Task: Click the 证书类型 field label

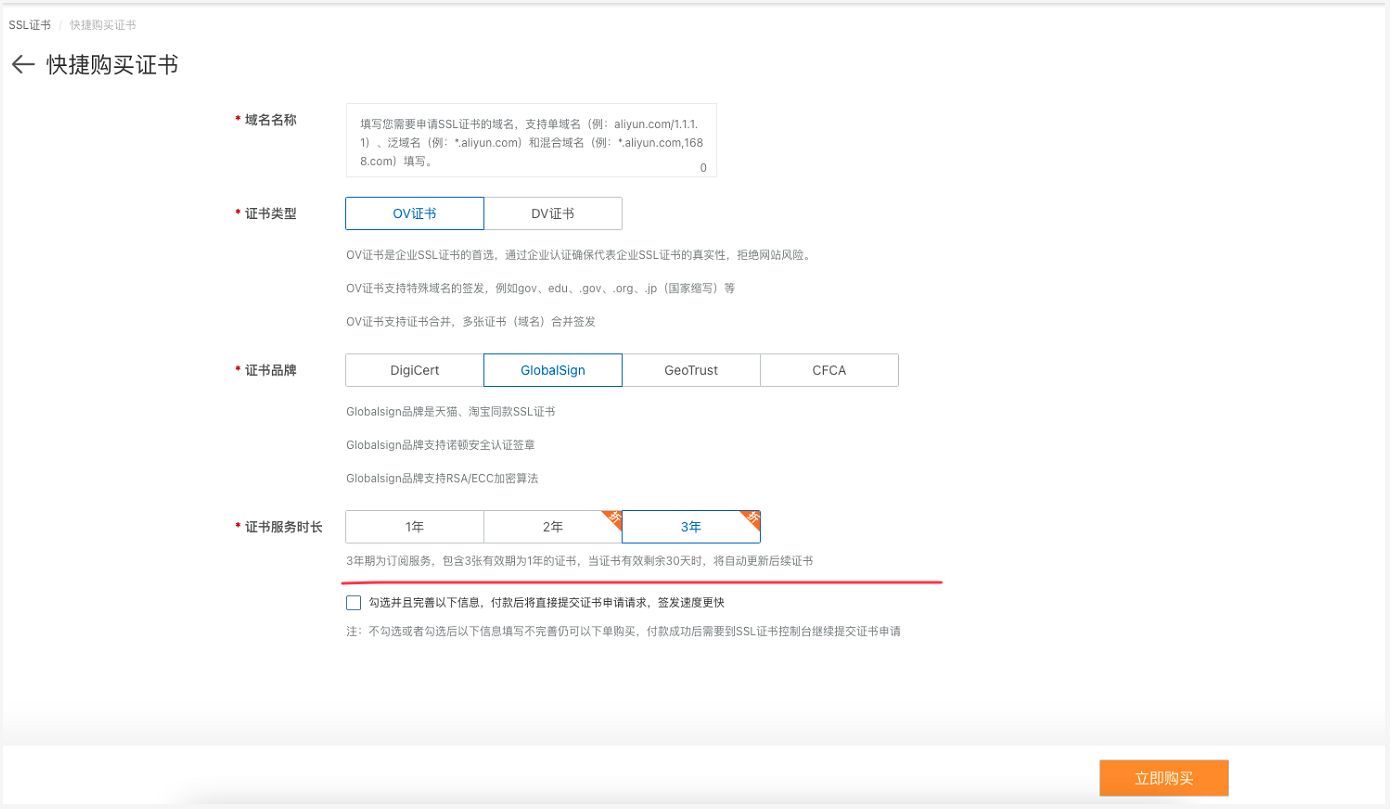Action: pyautogui.click(x=270, y=213)
